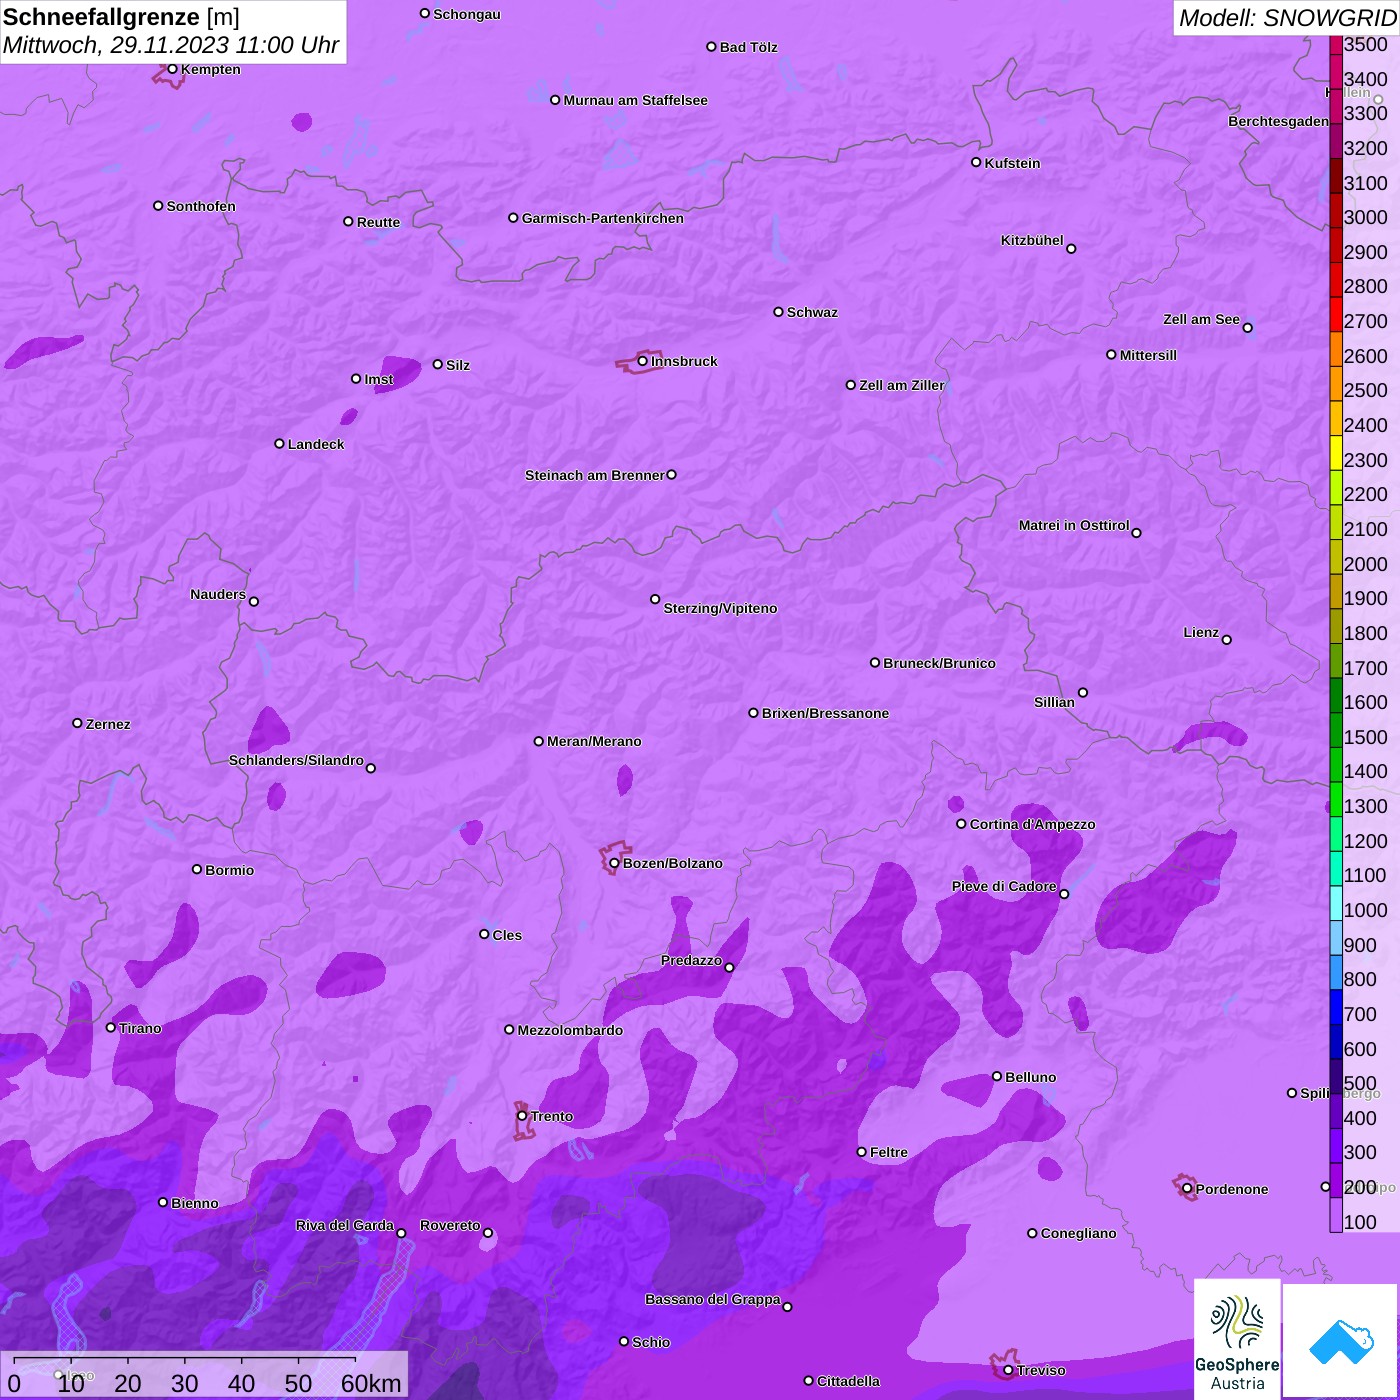Click the Riva del Garda label
This screenshot has height=1400, width=1400.
pos(345,1225)
